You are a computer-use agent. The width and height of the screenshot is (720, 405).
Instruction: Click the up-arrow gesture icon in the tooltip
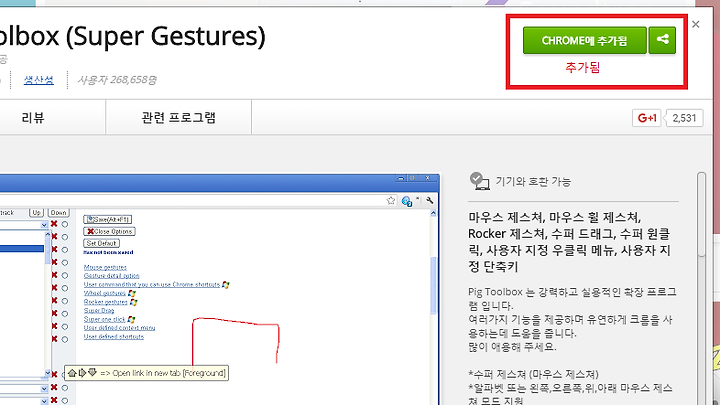point(72,372)
